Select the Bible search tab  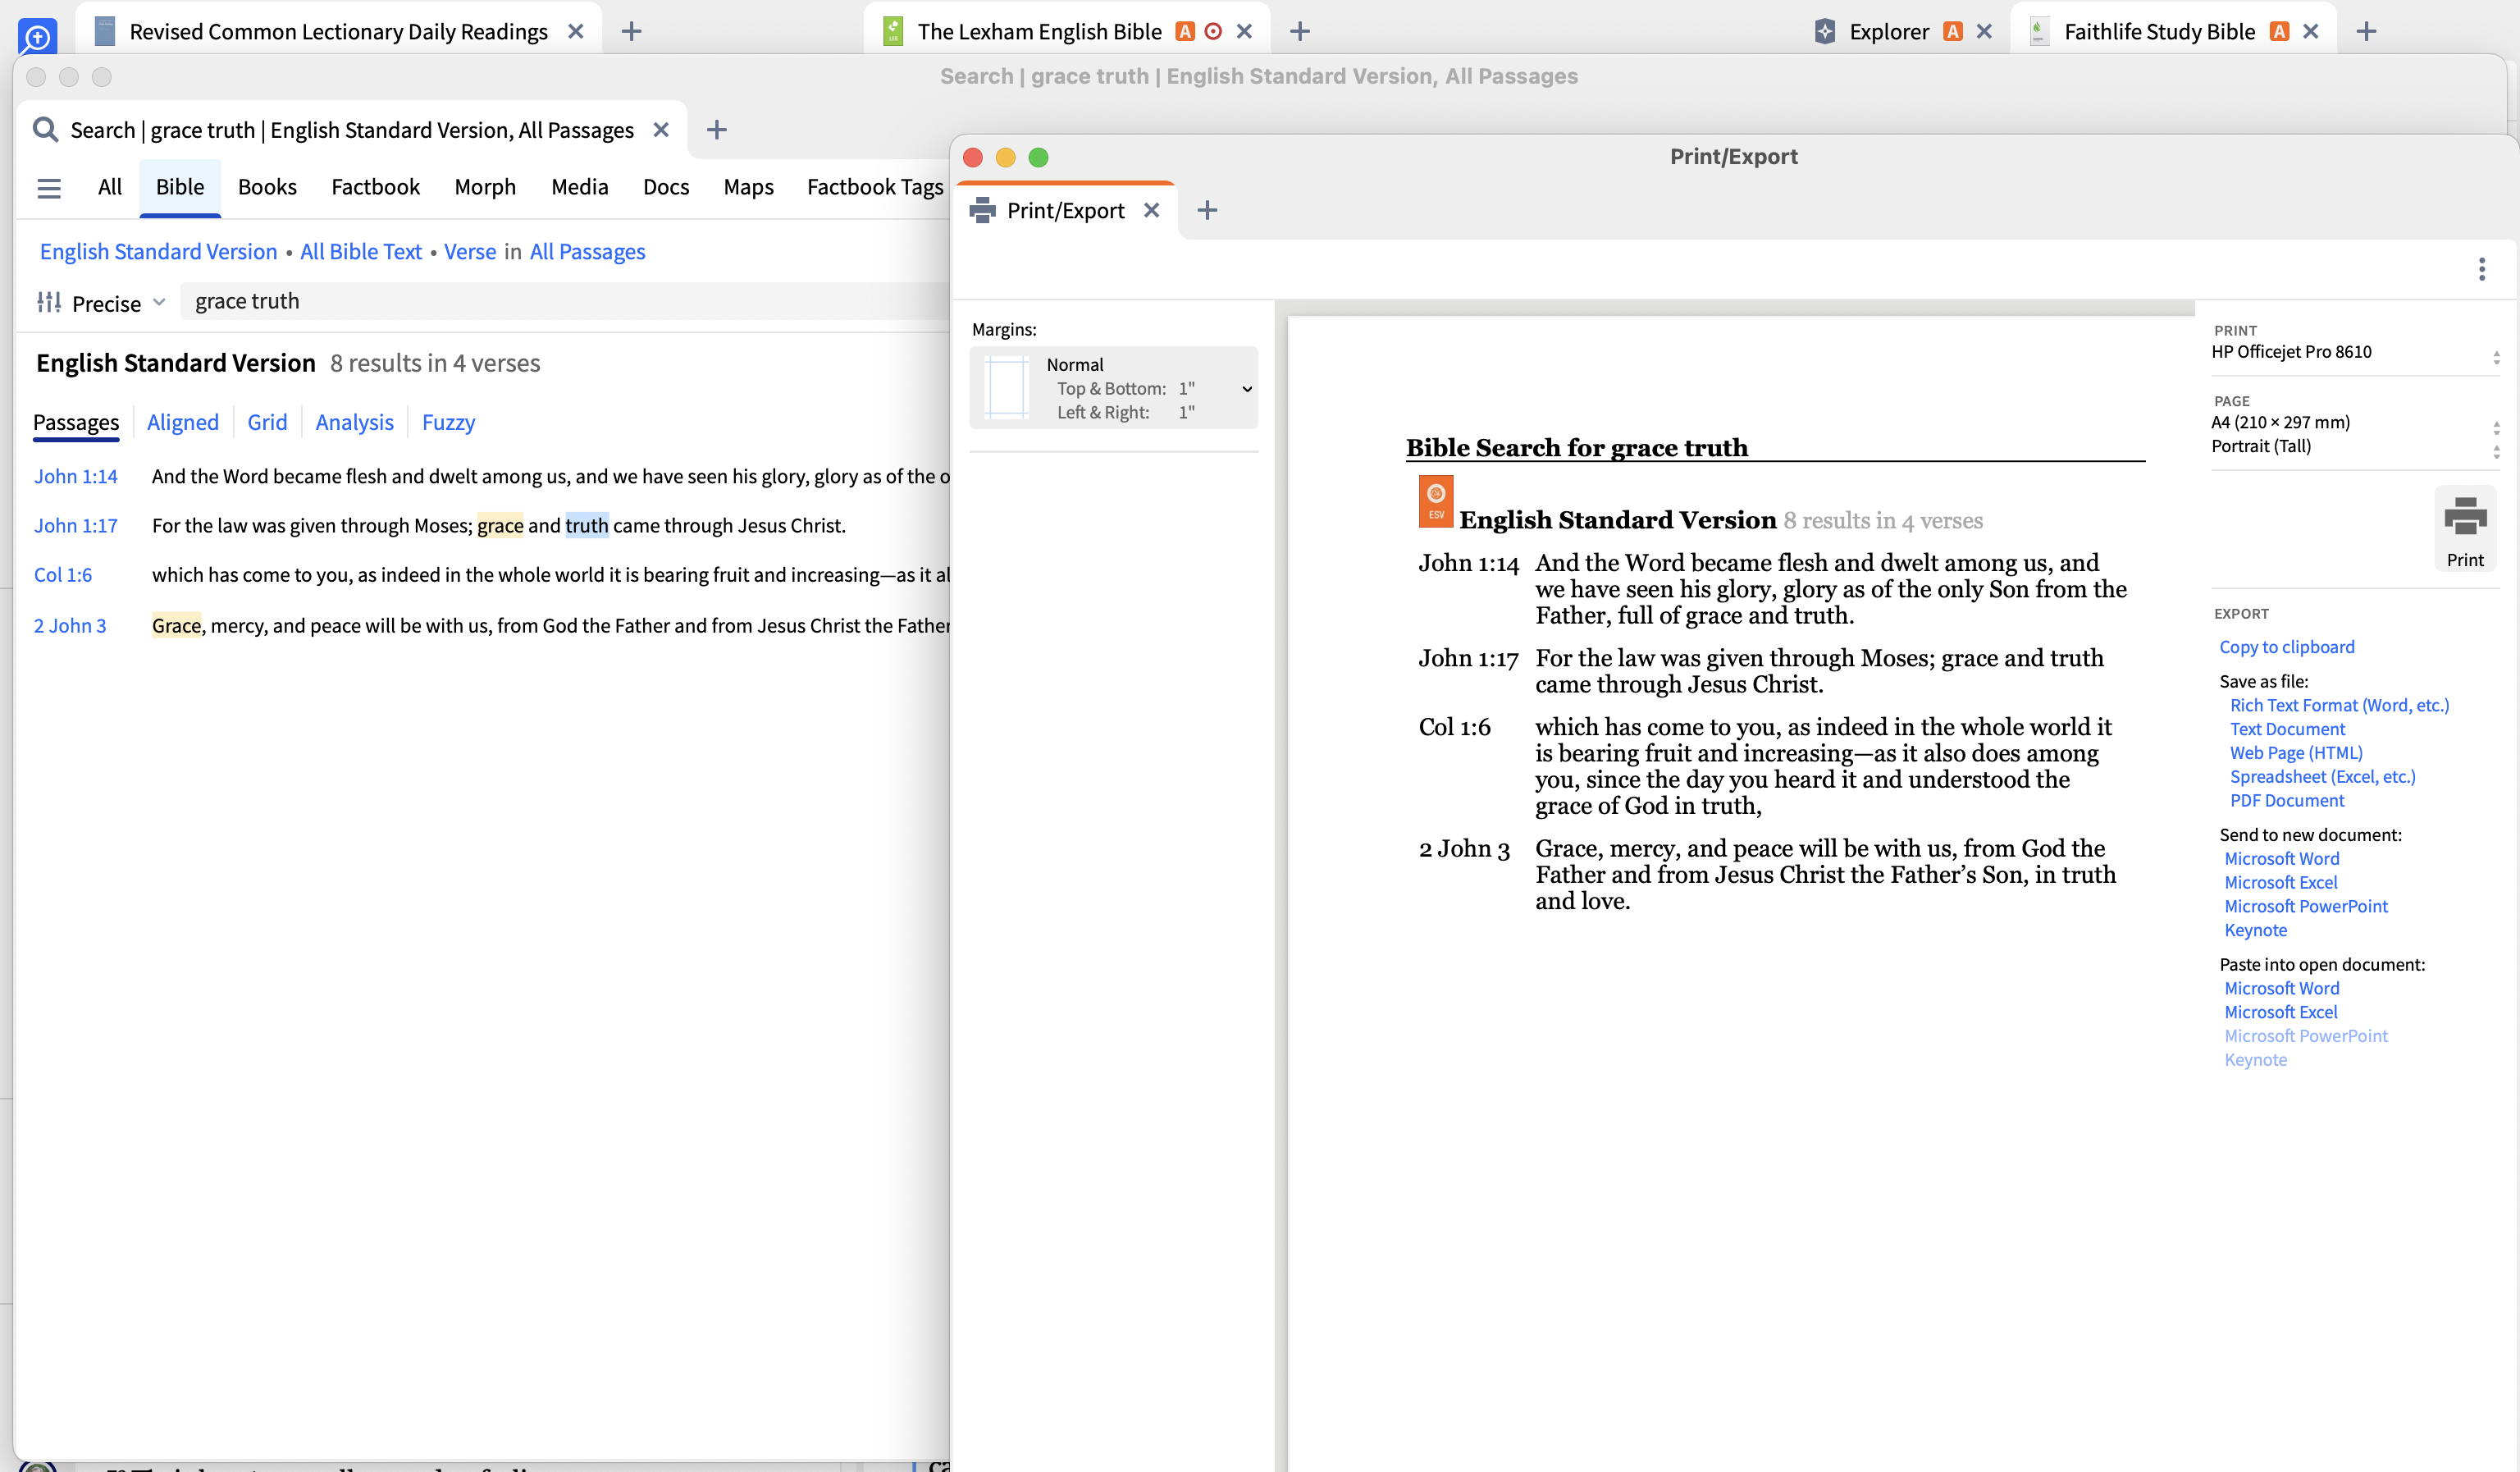coord(180,187)
